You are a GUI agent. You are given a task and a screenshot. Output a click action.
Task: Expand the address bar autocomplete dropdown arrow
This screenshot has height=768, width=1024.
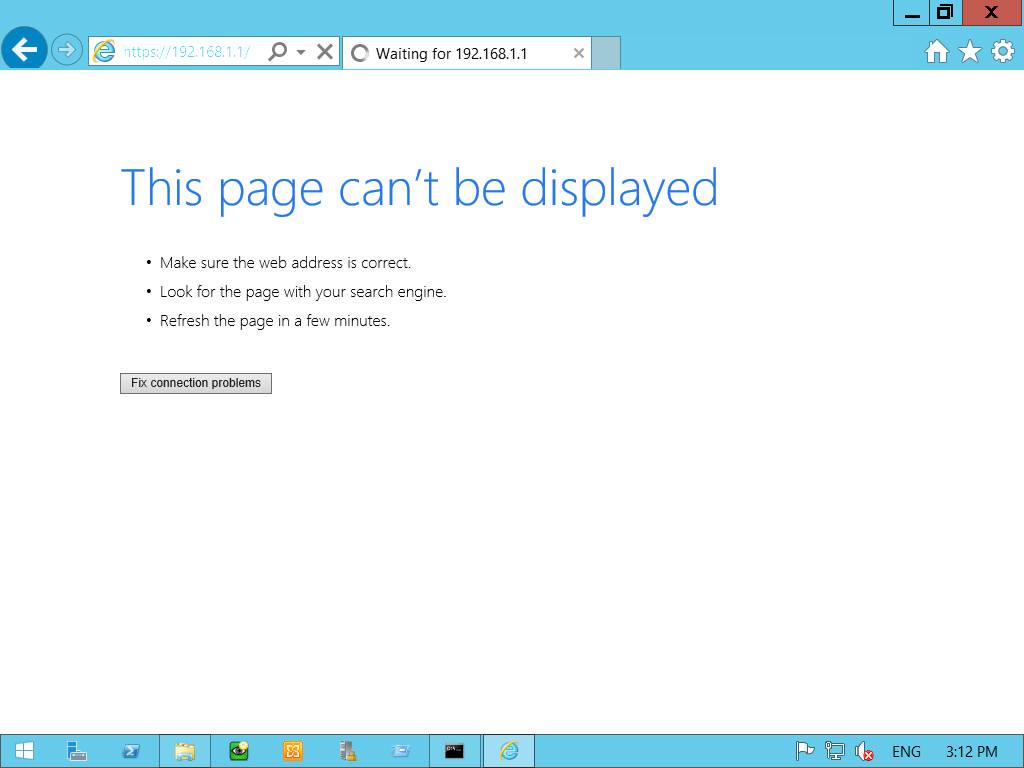(300, 52)
